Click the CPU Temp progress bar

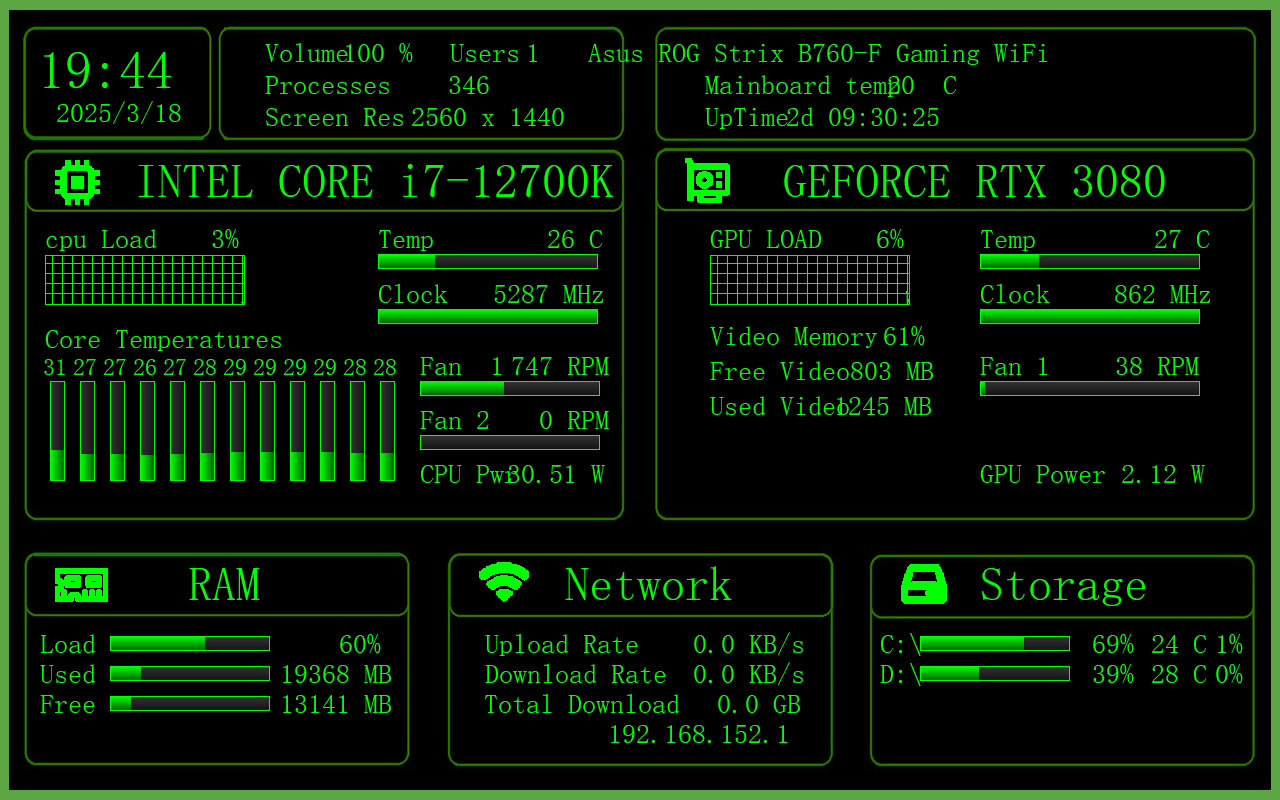click(487, 262)
